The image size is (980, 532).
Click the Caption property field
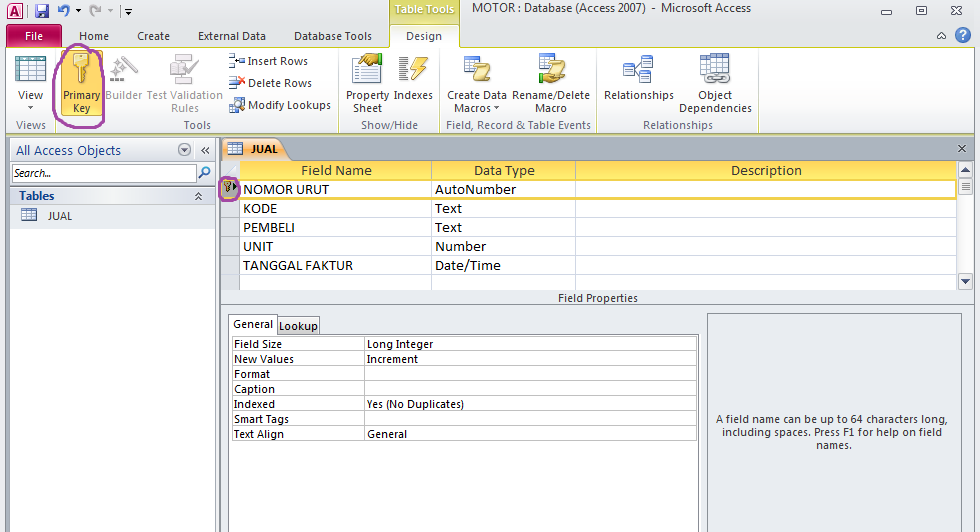point(530,389)
